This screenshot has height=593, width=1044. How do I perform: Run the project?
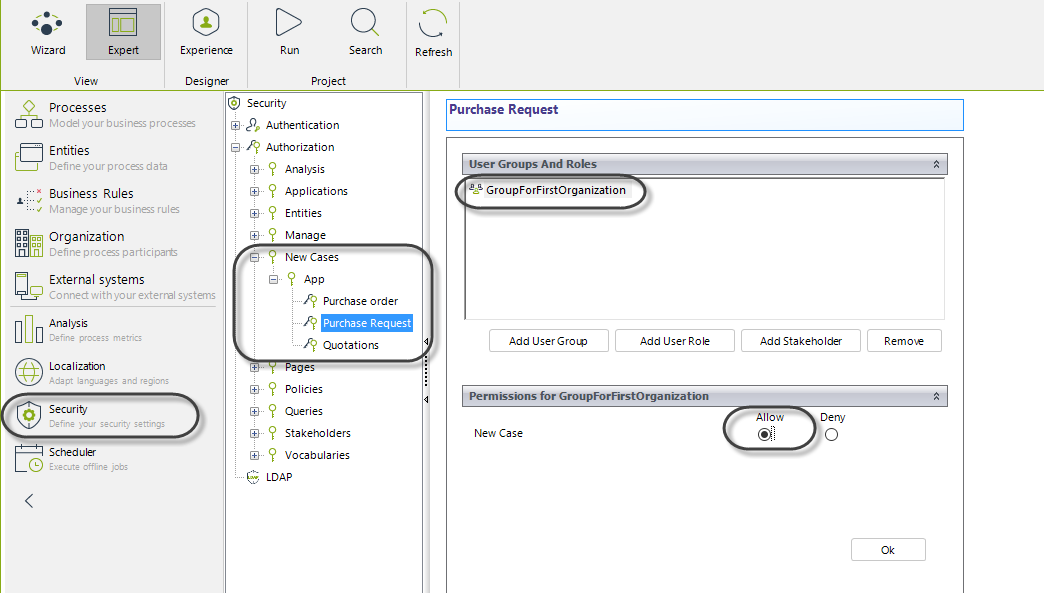coord(289,32)
